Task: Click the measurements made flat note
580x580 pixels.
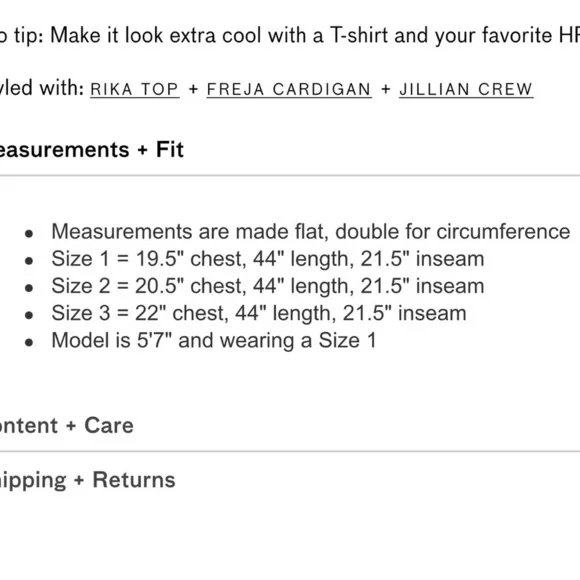Action: point(311,232)
